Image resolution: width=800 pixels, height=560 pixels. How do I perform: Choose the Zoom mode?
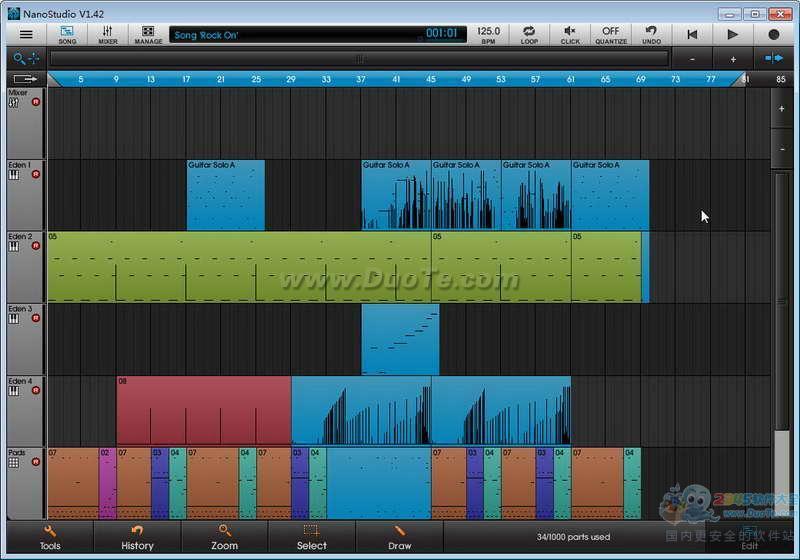click(224, 538)
